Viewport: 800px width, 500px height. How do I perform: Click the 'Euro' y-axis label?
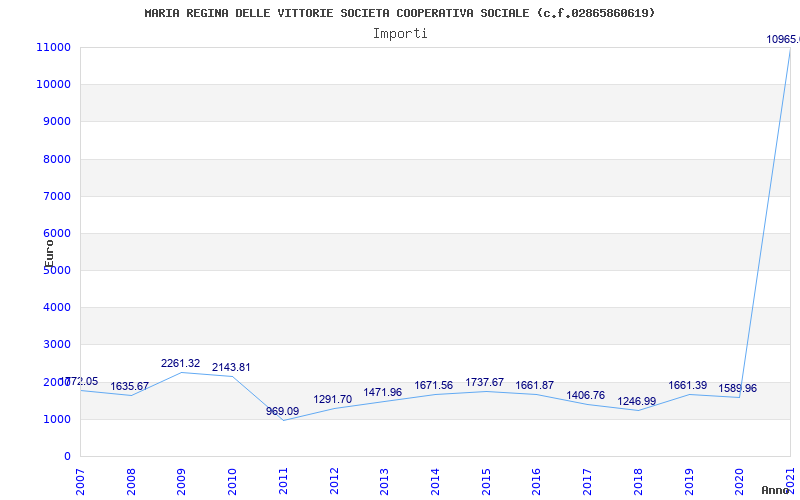(x=49, y=254)
